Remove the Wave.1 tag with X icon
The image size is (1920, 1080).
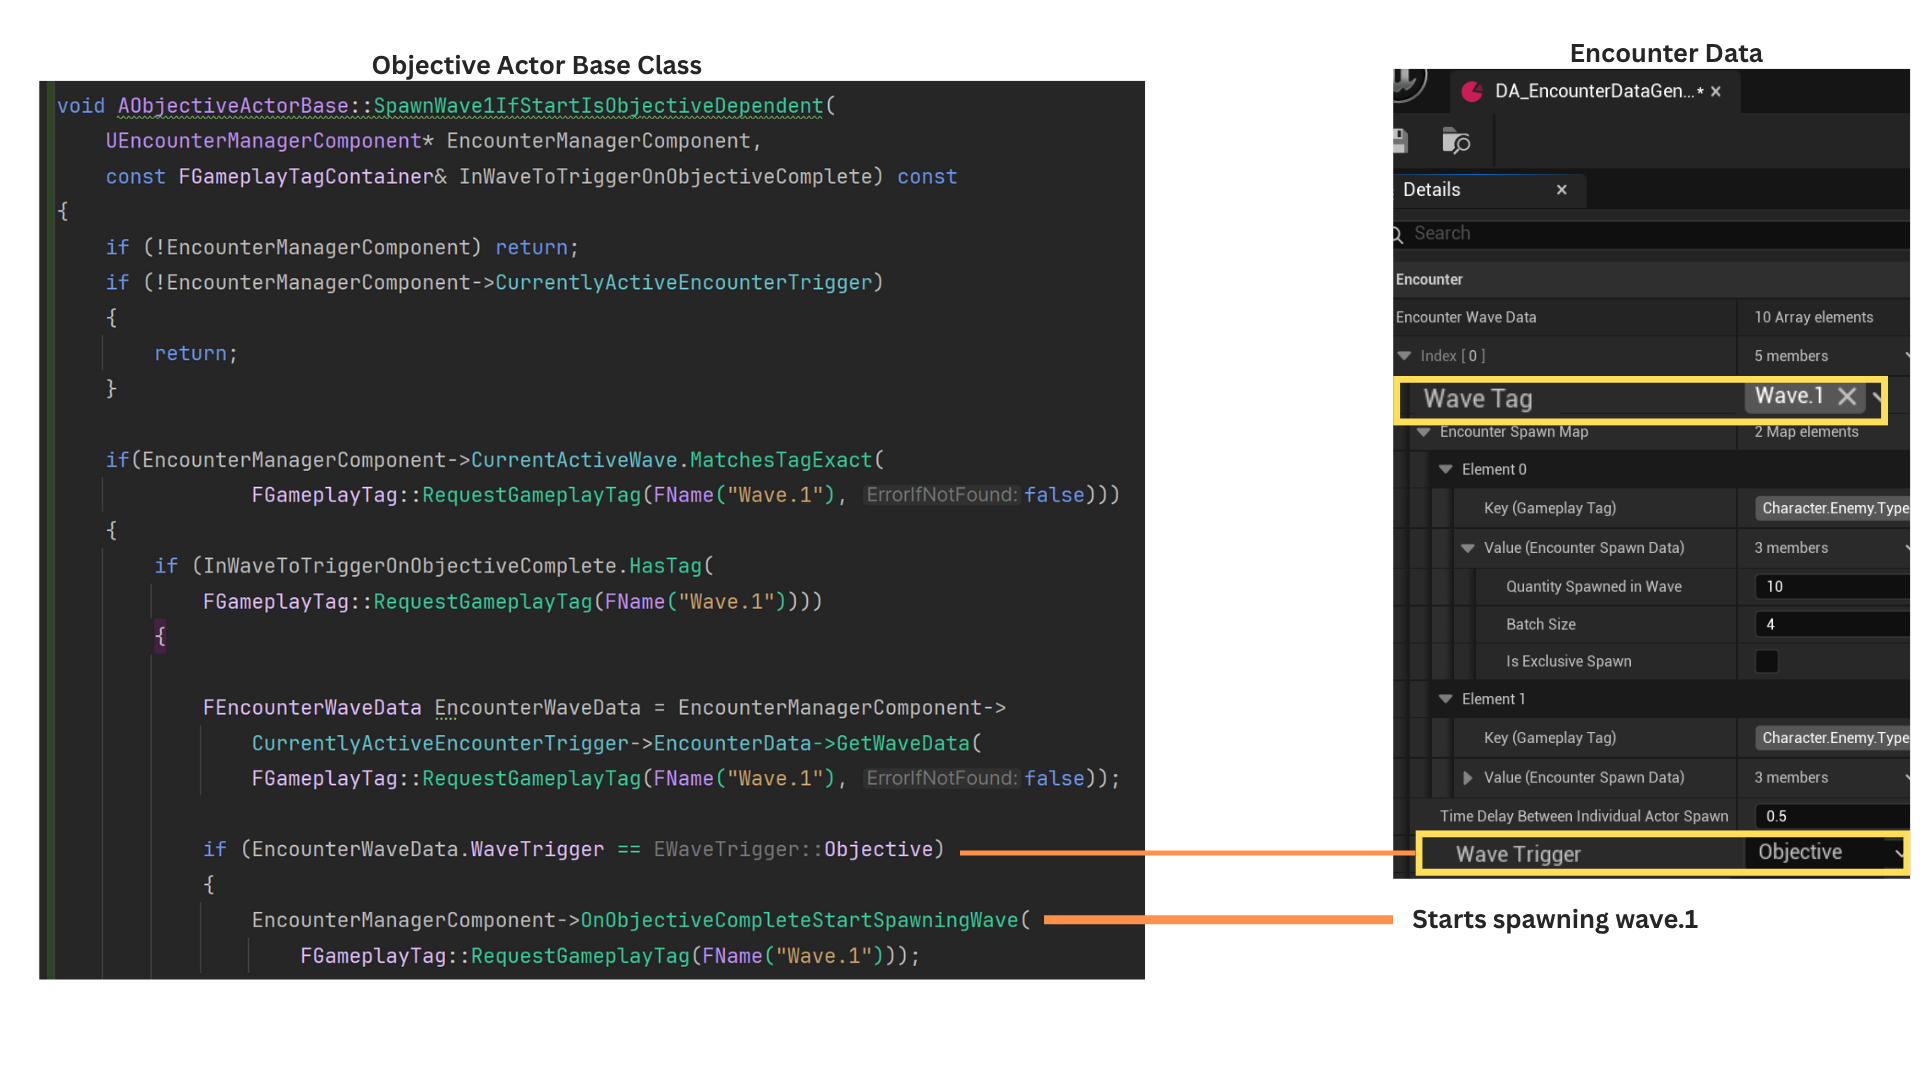(1847, 396)
